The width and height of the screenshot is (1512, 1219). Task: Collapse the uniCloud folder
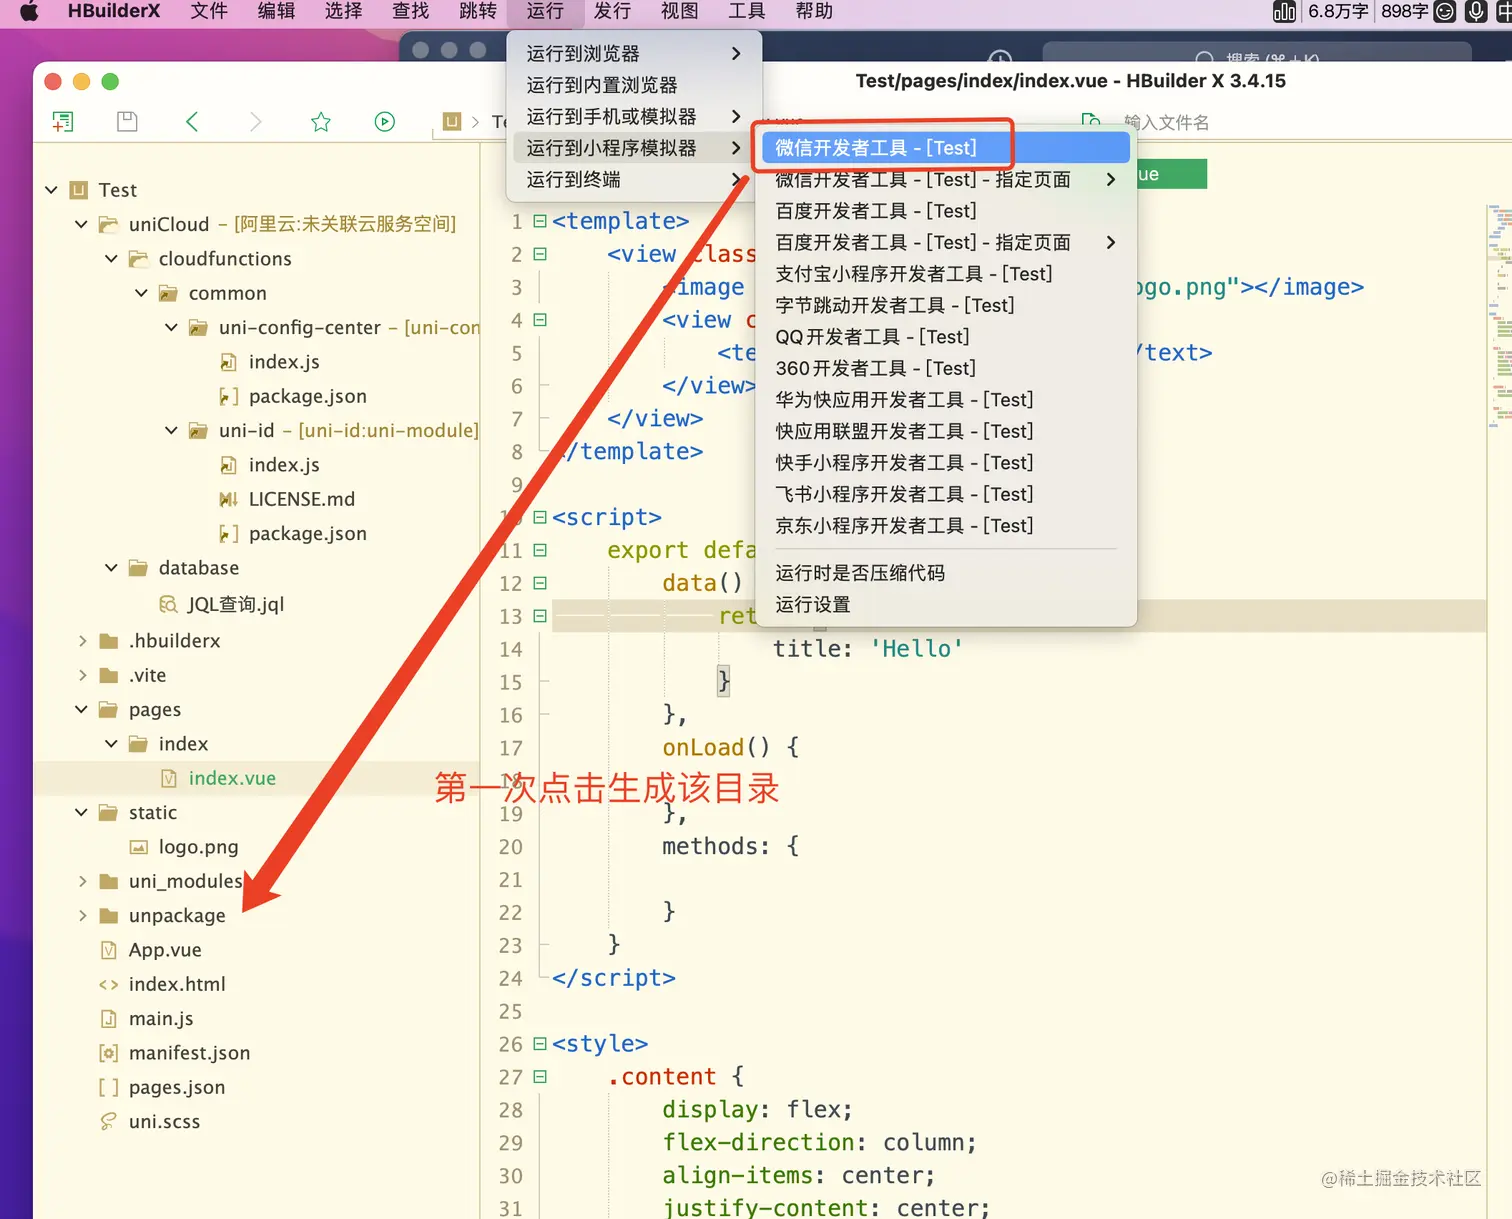81,224
